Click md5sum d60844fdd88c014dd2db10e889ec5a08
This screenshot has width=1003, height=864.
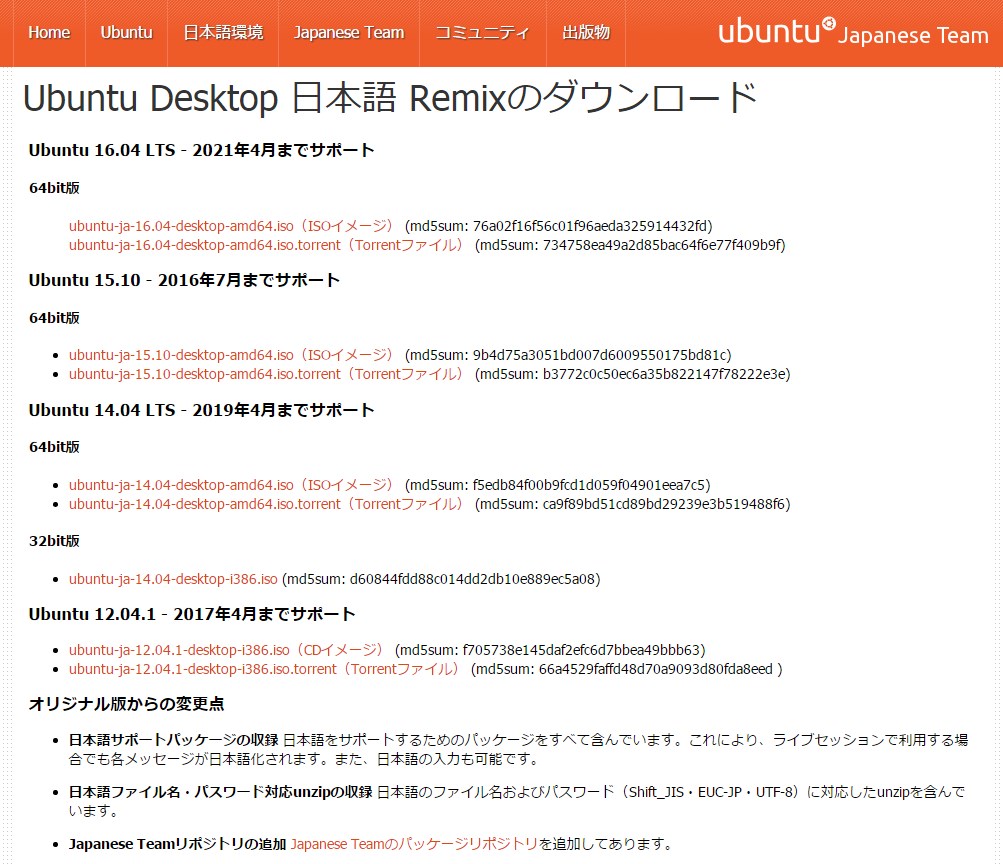pyautogui.click(x=473, y=579)
